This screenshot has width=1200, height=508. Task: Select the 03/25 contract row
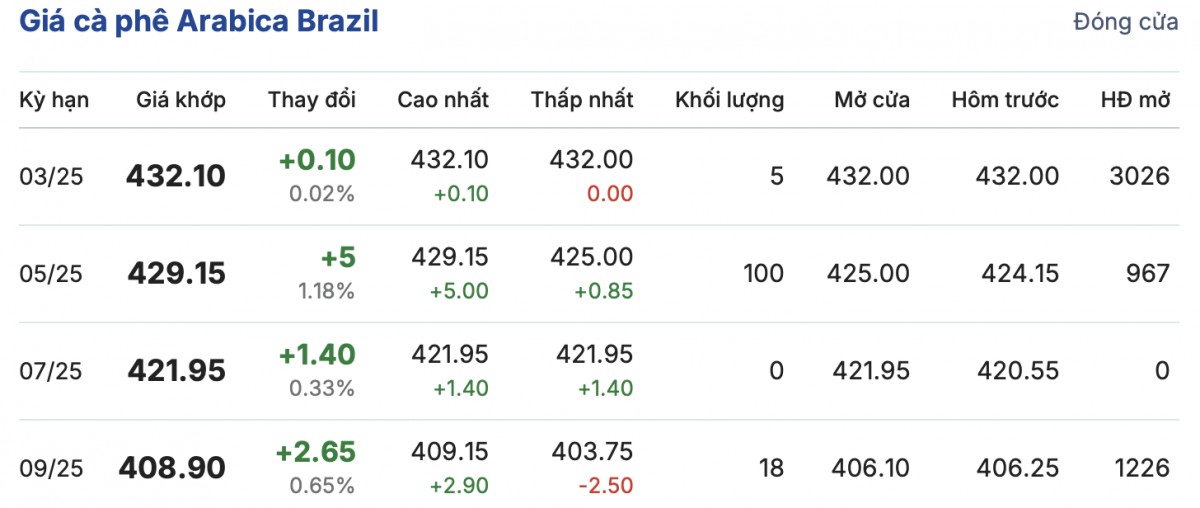pyautogui.click(x=51, y=177)
